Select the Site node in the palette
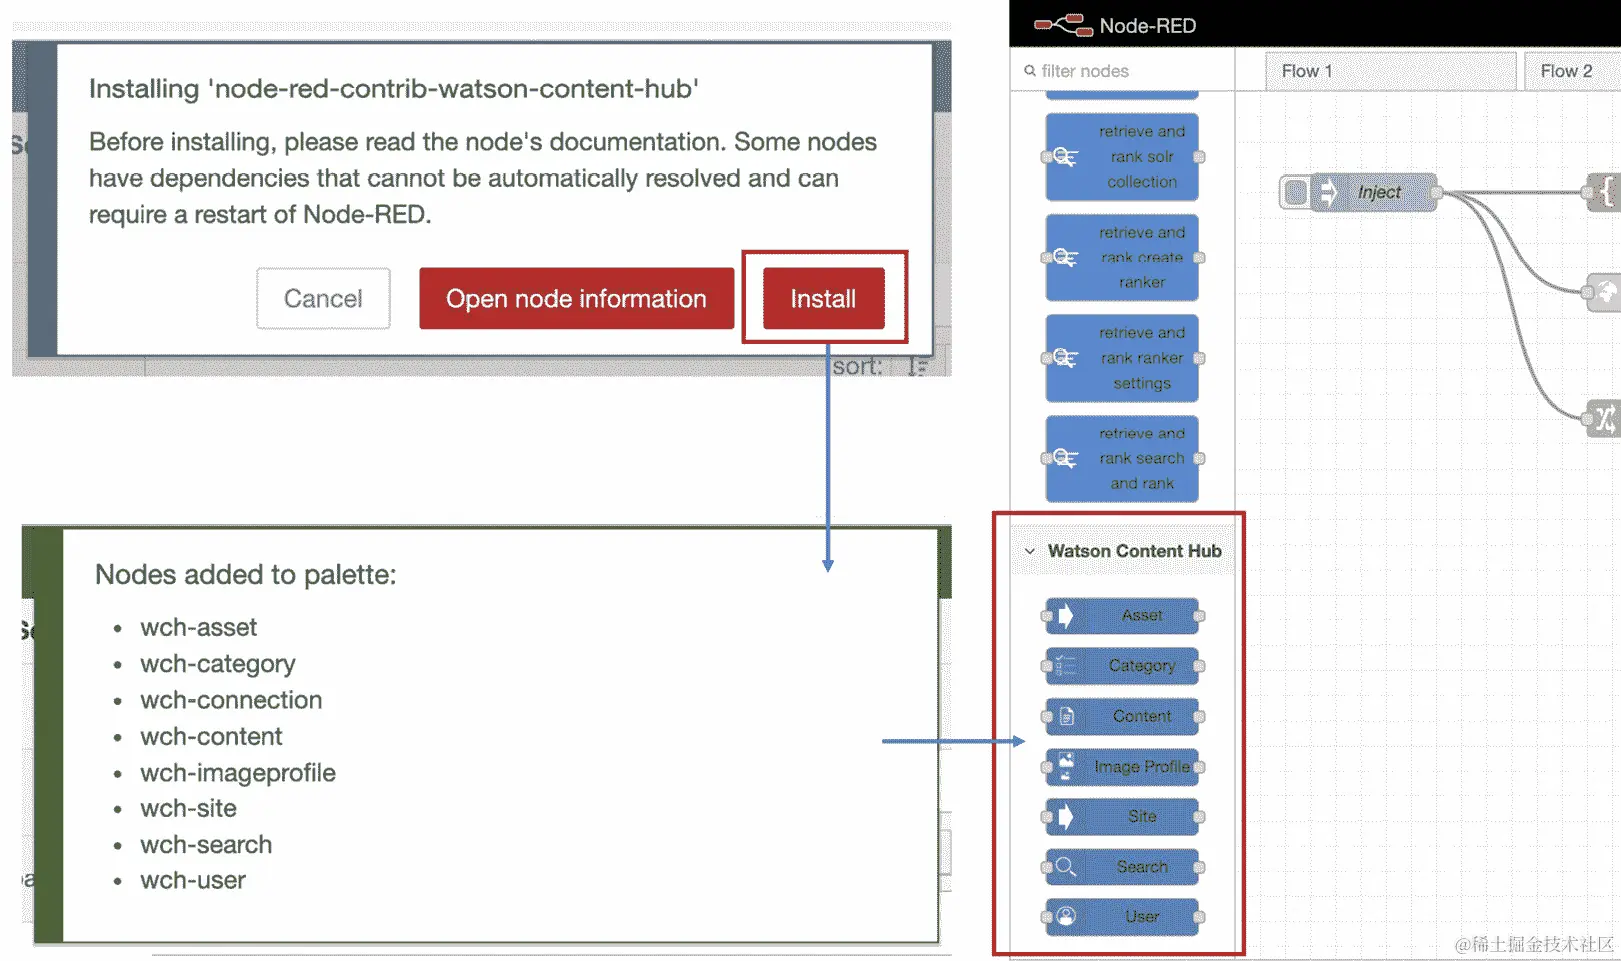Viewport: 1621px width, 961px height. click(x=1122, y=816)
